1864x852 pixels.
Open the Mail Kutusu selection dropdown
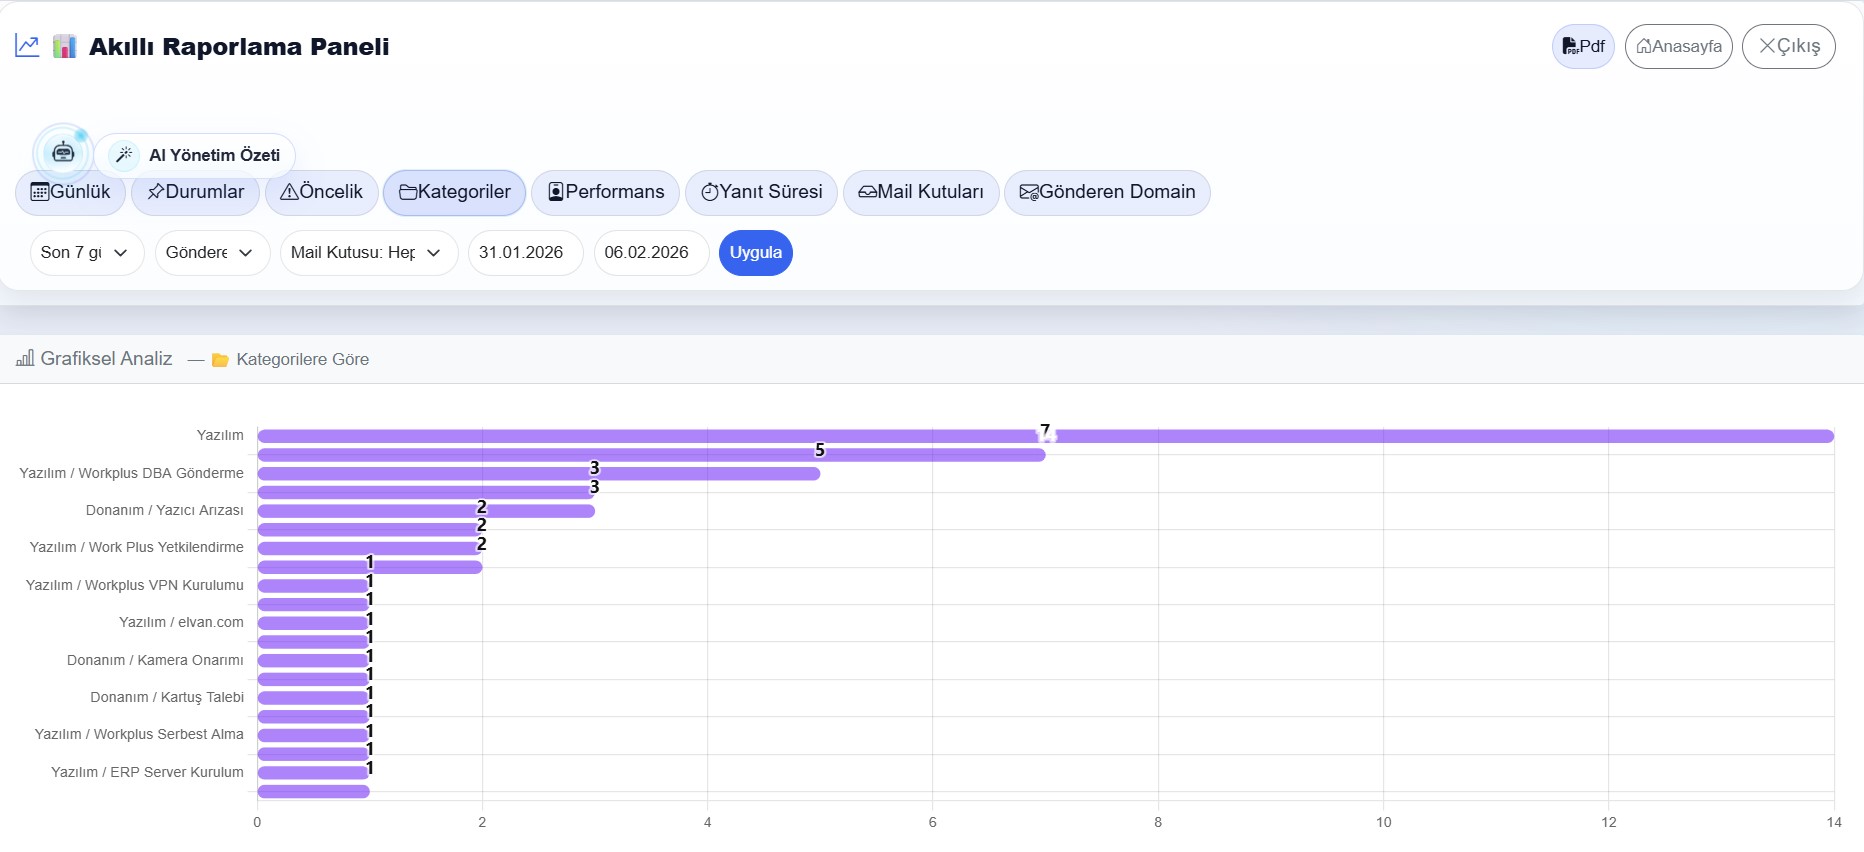[368, 253]
